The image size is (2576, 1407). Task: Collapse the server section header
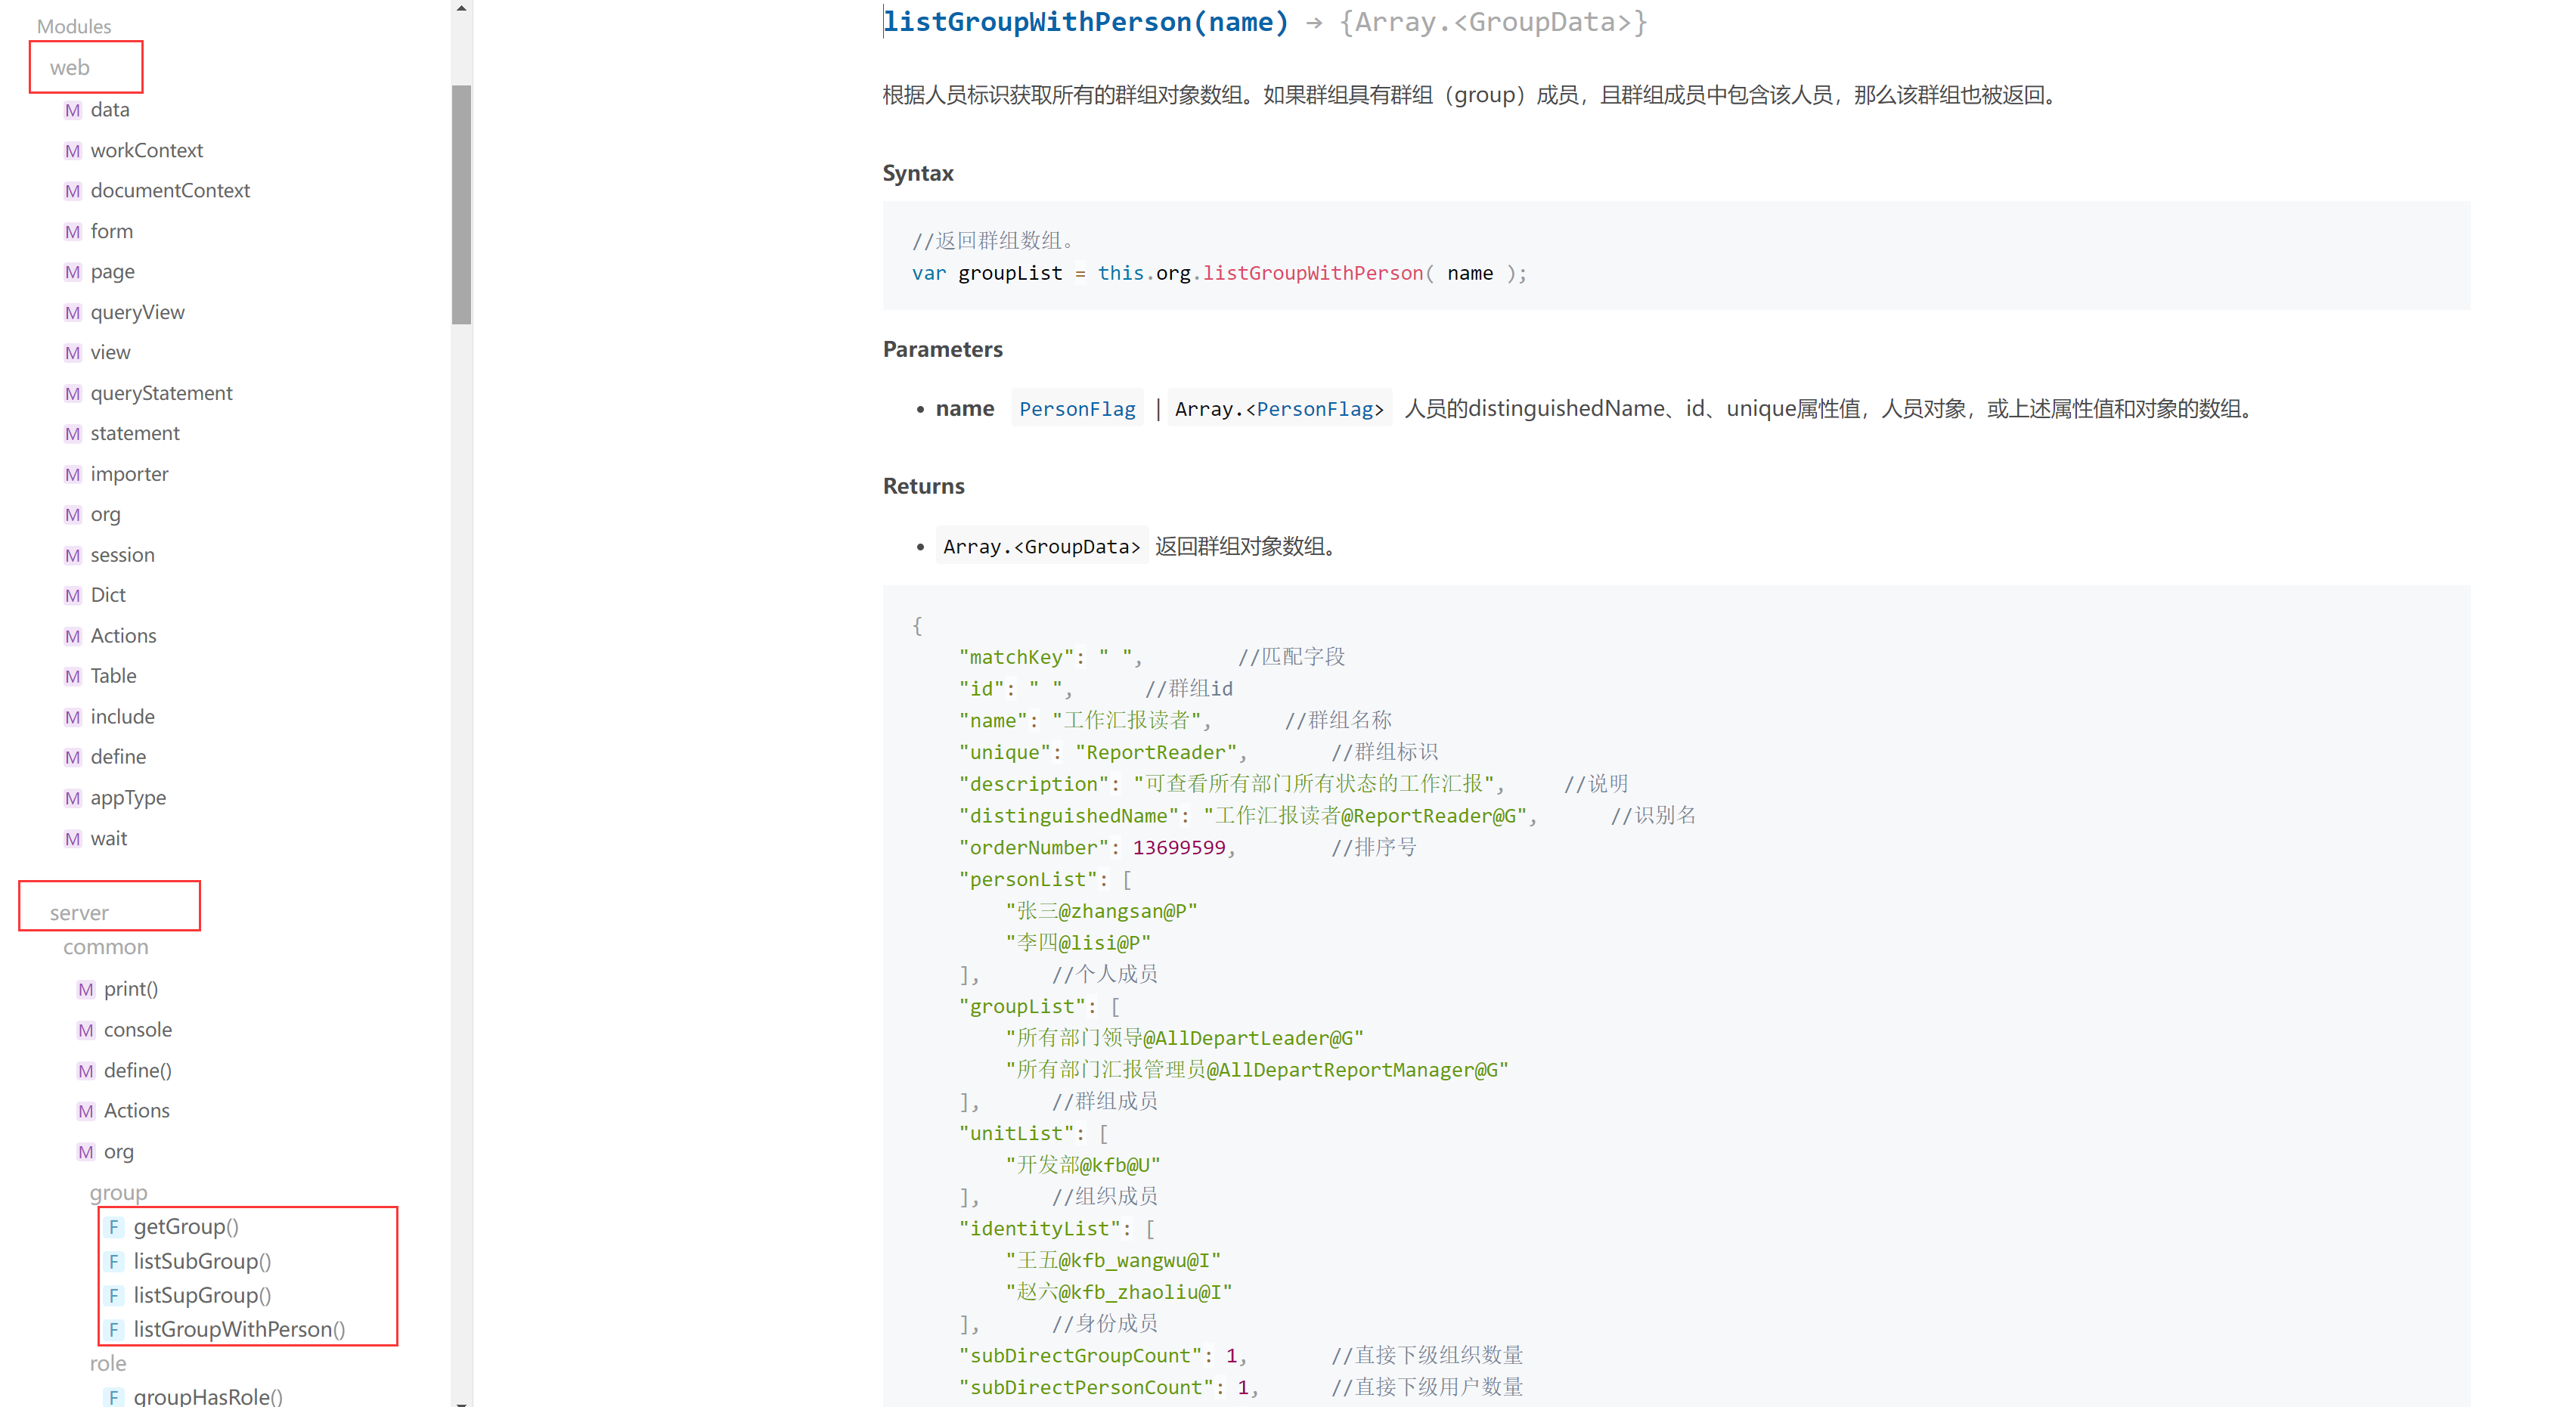pos(79,912)
